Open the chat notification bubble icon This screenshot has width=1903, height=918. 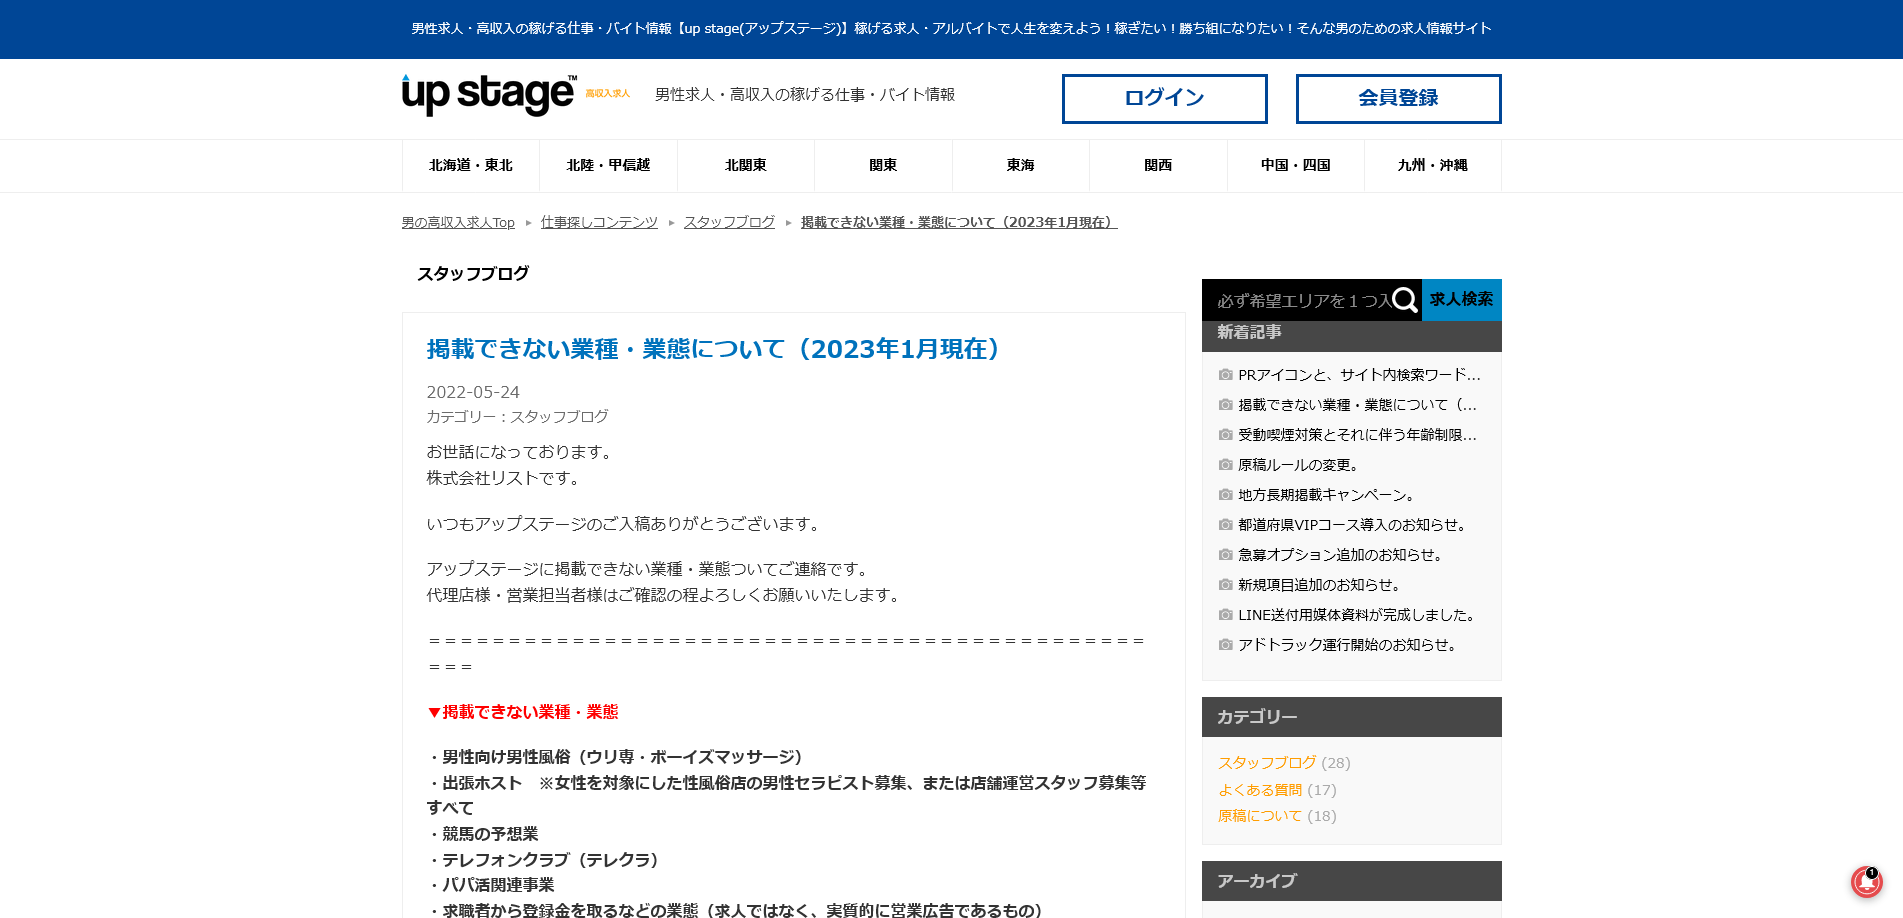pos(1866,882)
